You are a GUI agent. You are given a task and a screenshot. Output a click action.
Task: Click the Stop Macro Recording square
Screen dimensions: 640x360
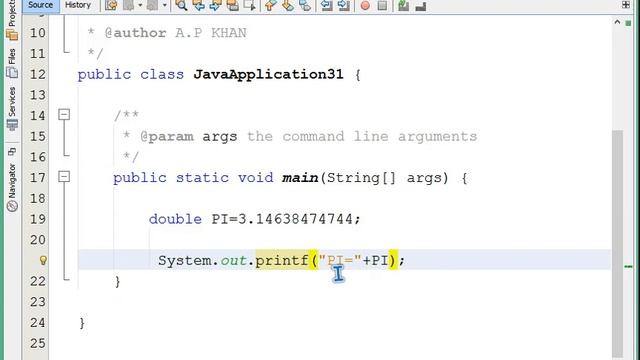coord(382,5)
